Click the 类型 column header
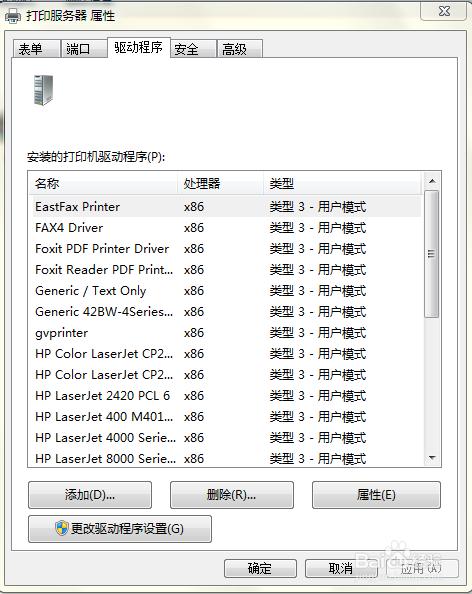Viewport: 472px width, 594px height. click(x=342, y=184)
